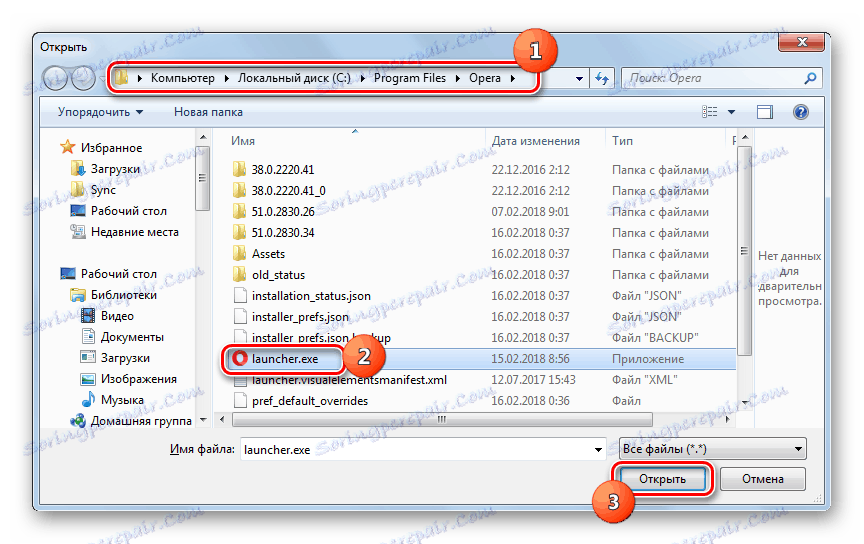
Task: Expand the file name dropdown arrow
Action: coord(598,450)
